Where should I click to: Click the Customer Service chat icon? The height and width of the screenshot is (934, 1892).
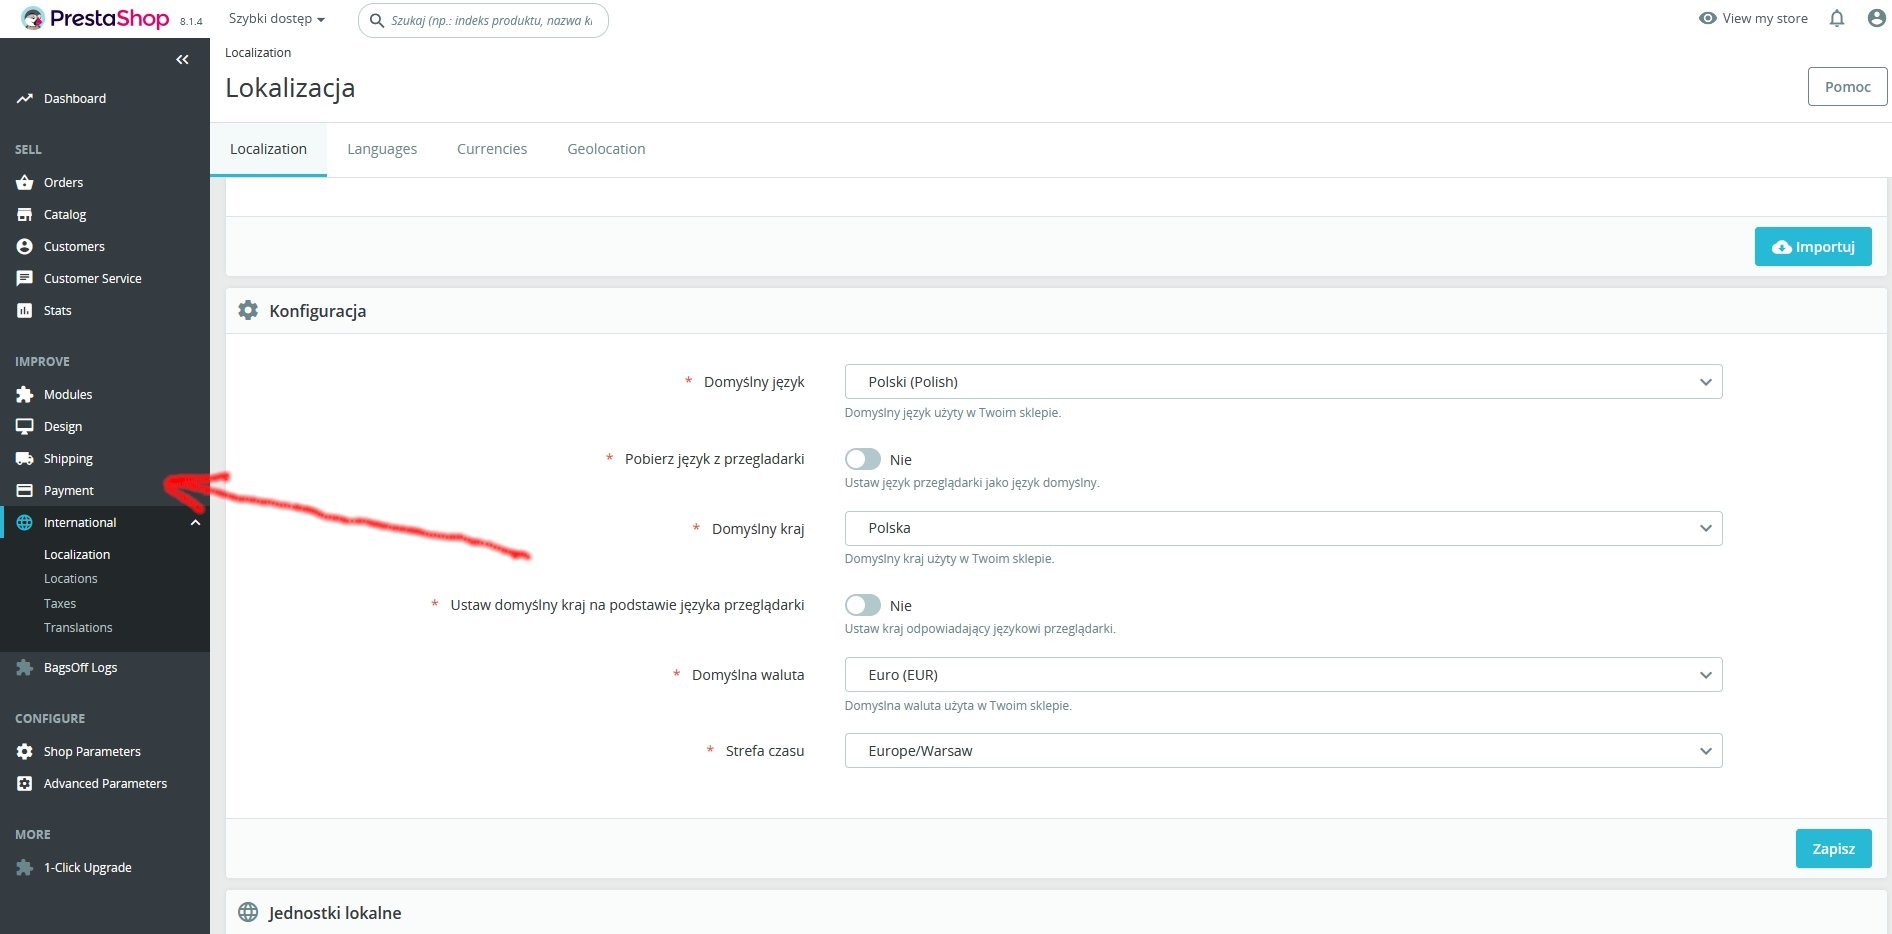[25, 279]
